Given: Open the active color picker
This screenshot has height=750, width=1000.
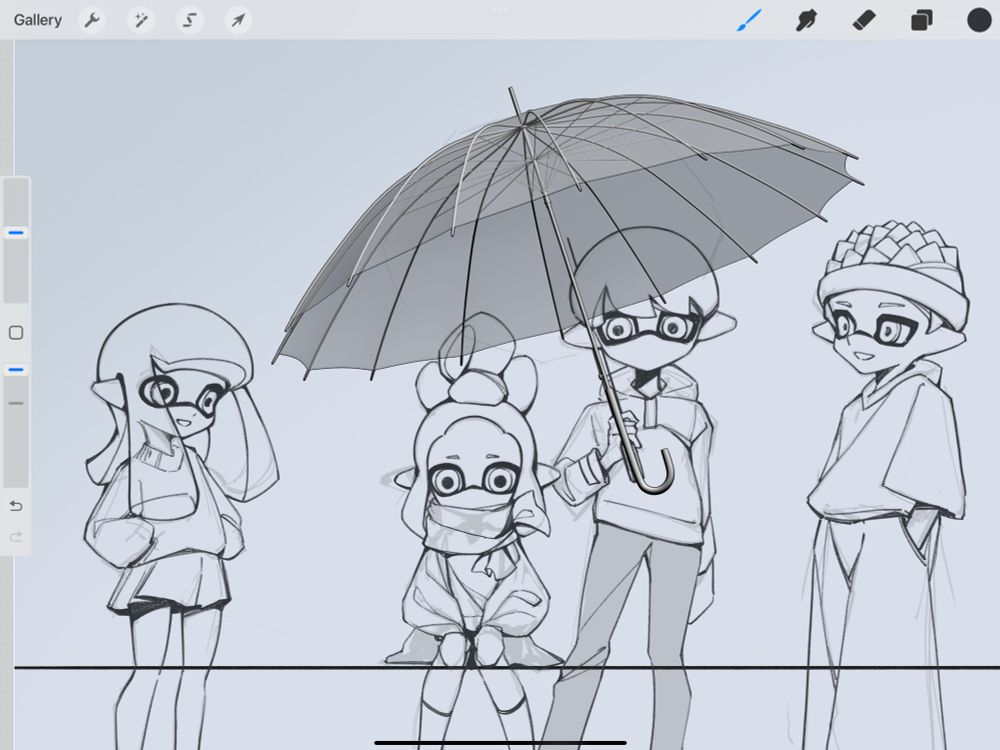Looking at the screenshot, I should click(x=979, y=20).
